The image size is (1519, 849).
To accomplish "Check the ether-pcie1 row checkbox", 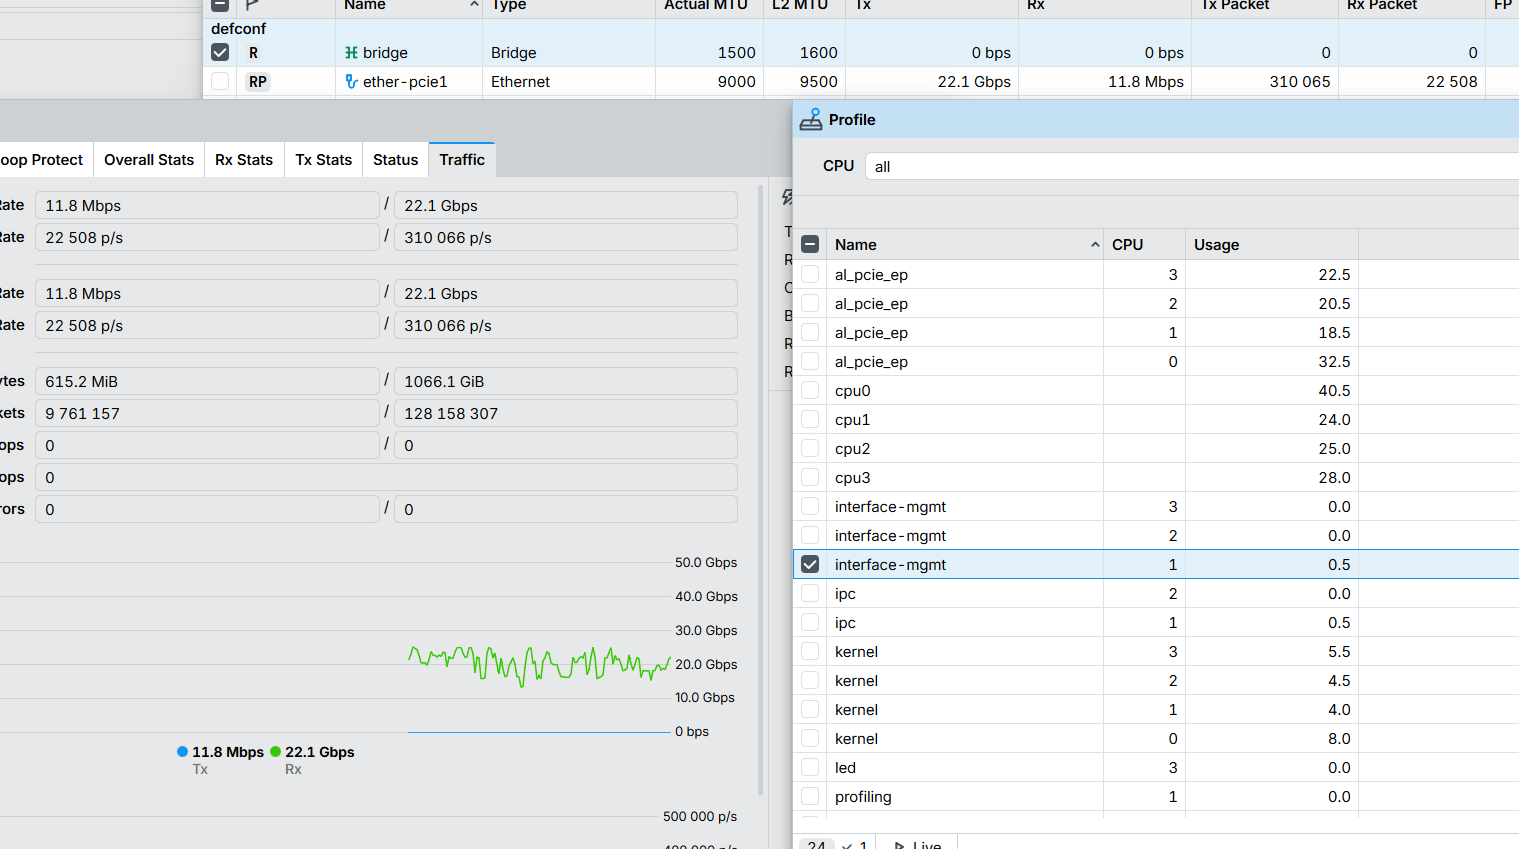I will (220, 82).
